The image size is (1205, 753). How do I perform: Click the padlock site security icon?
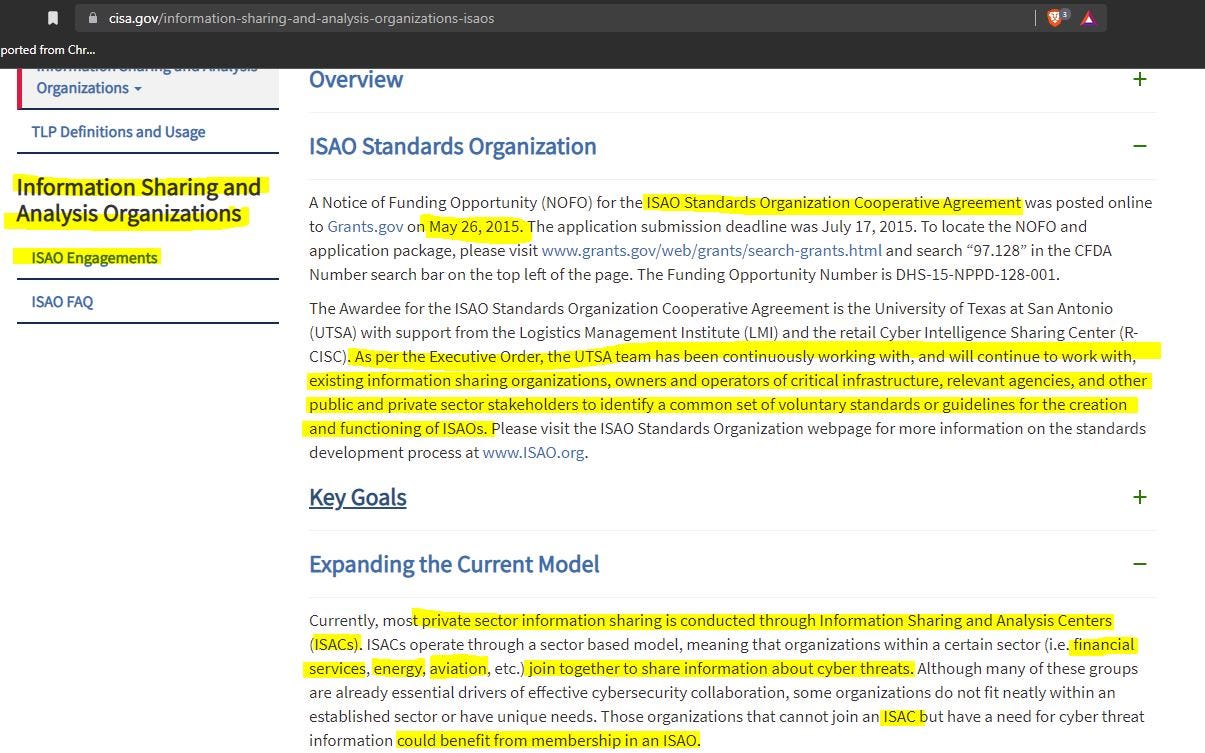[x=93, y=18]
